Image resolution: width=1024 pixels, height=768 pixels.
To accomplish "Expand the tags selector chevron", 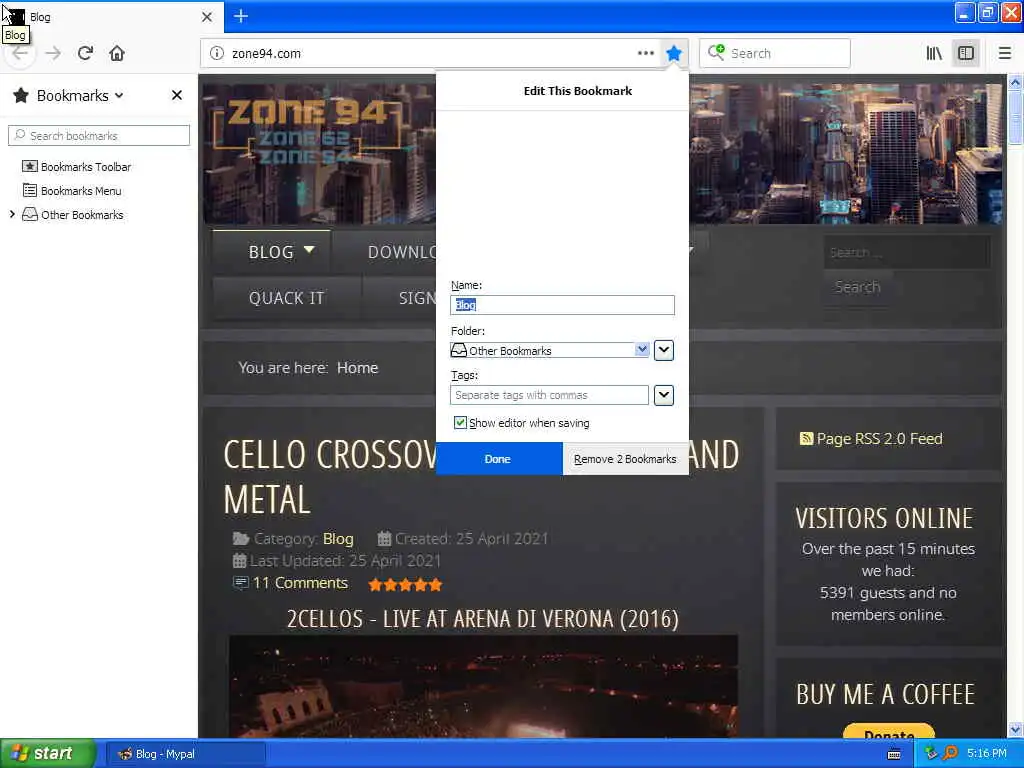I will pos(664,395).
